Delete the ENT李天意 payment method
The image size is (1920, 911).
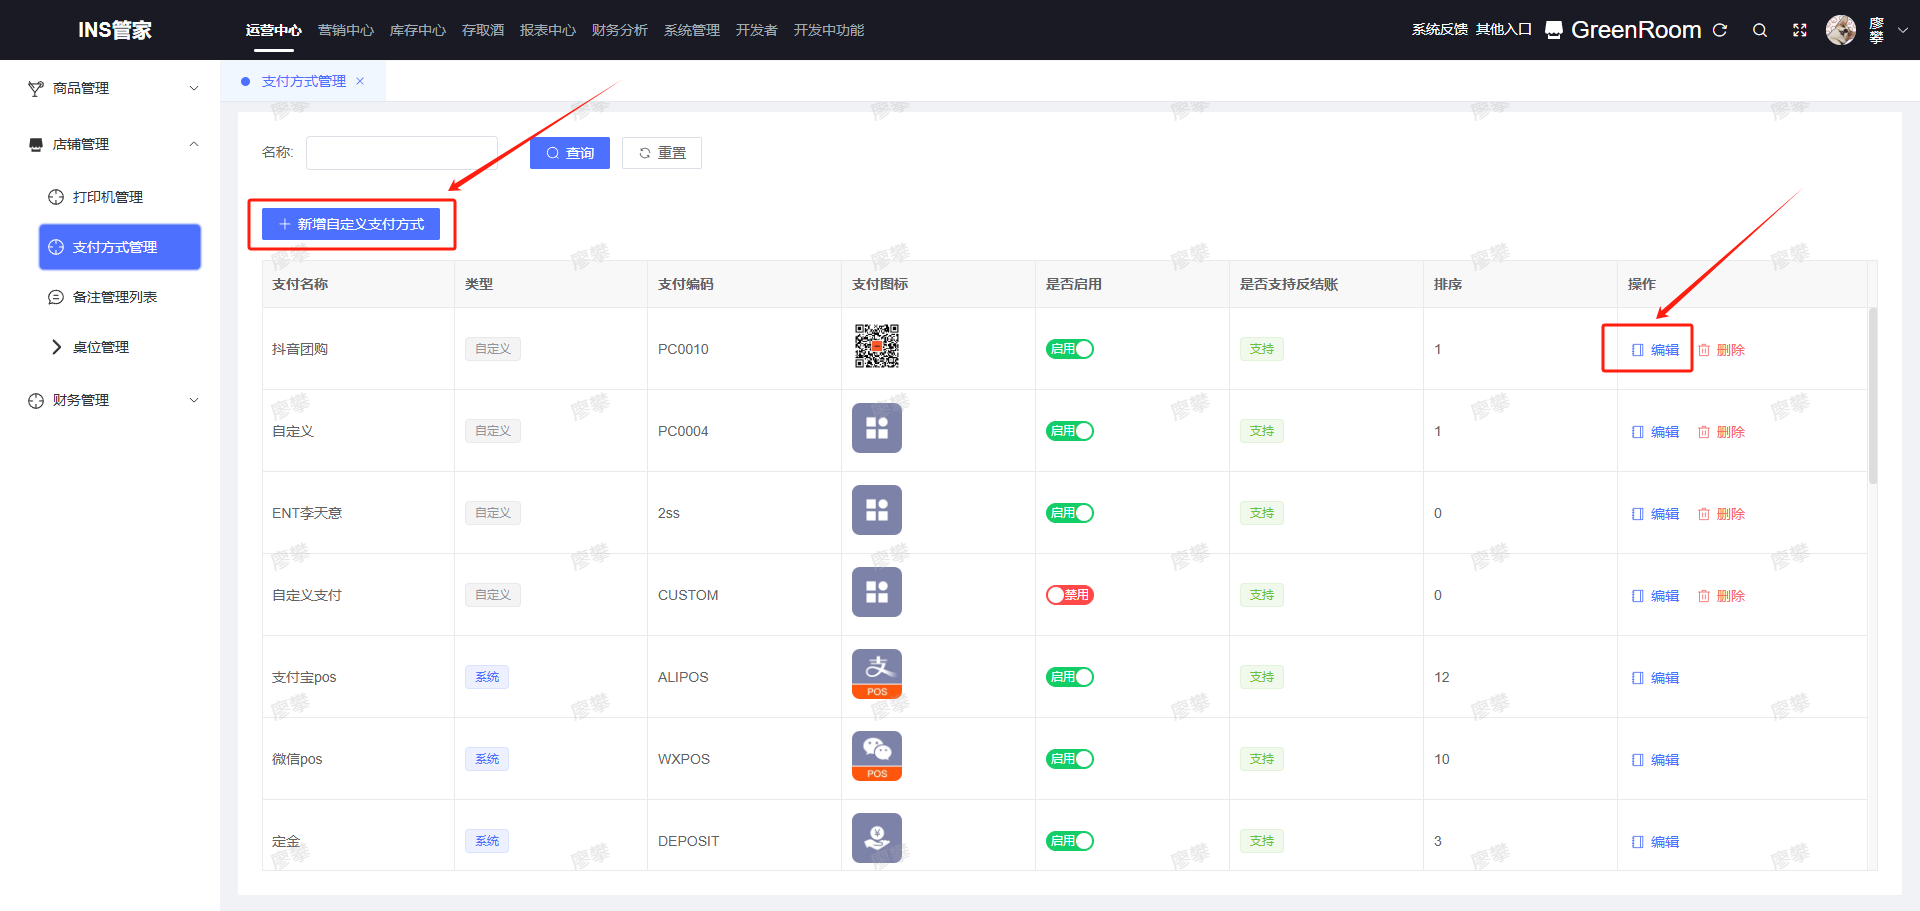[1721, 514]
